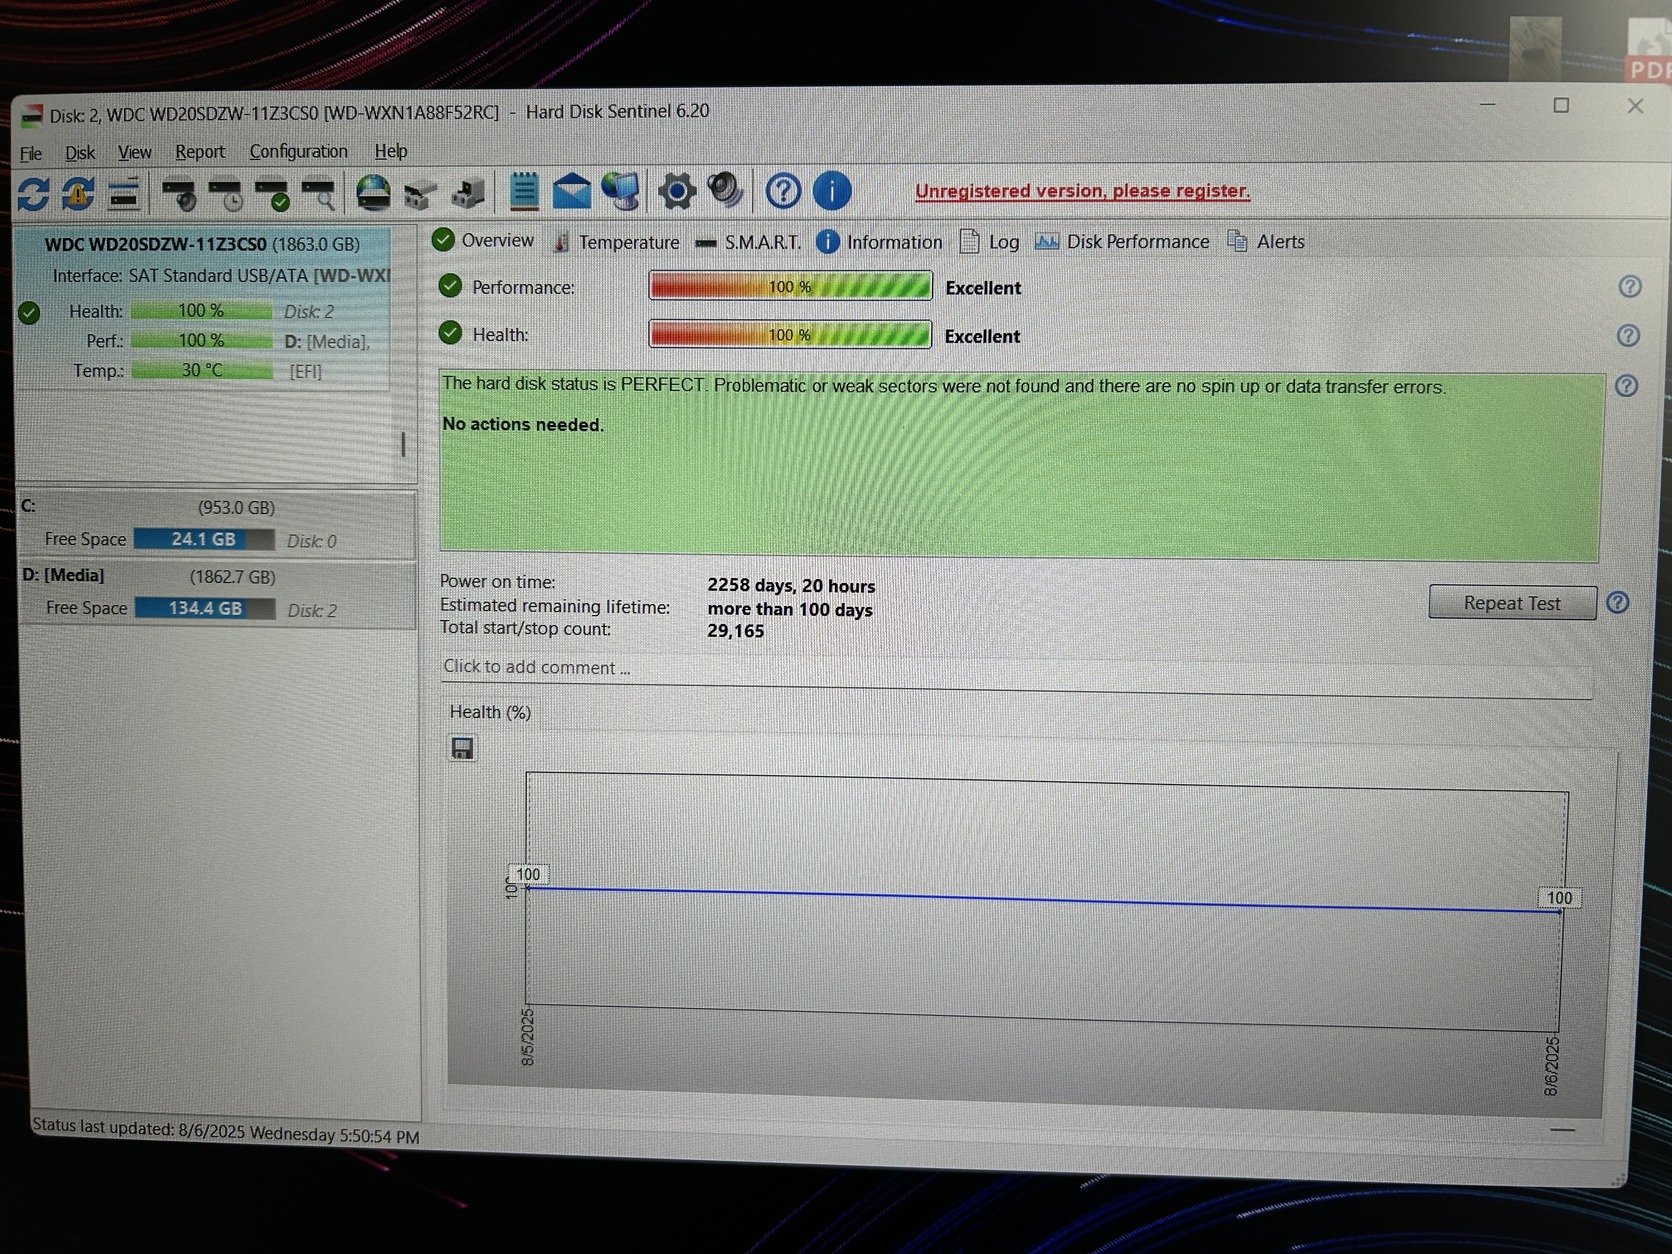Click the C: free space 24.1 GB bar
1672x1254 pixels.
204,539
